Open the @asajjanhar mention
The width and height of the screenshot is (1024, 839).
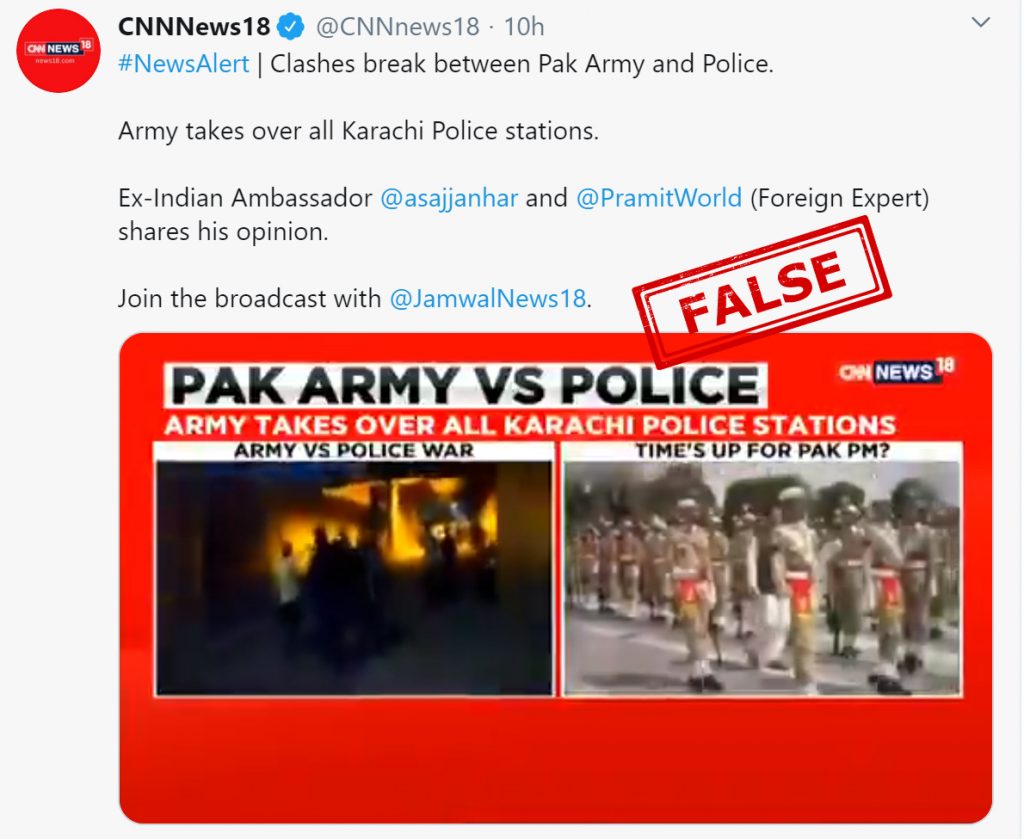(x=449, y=198)
